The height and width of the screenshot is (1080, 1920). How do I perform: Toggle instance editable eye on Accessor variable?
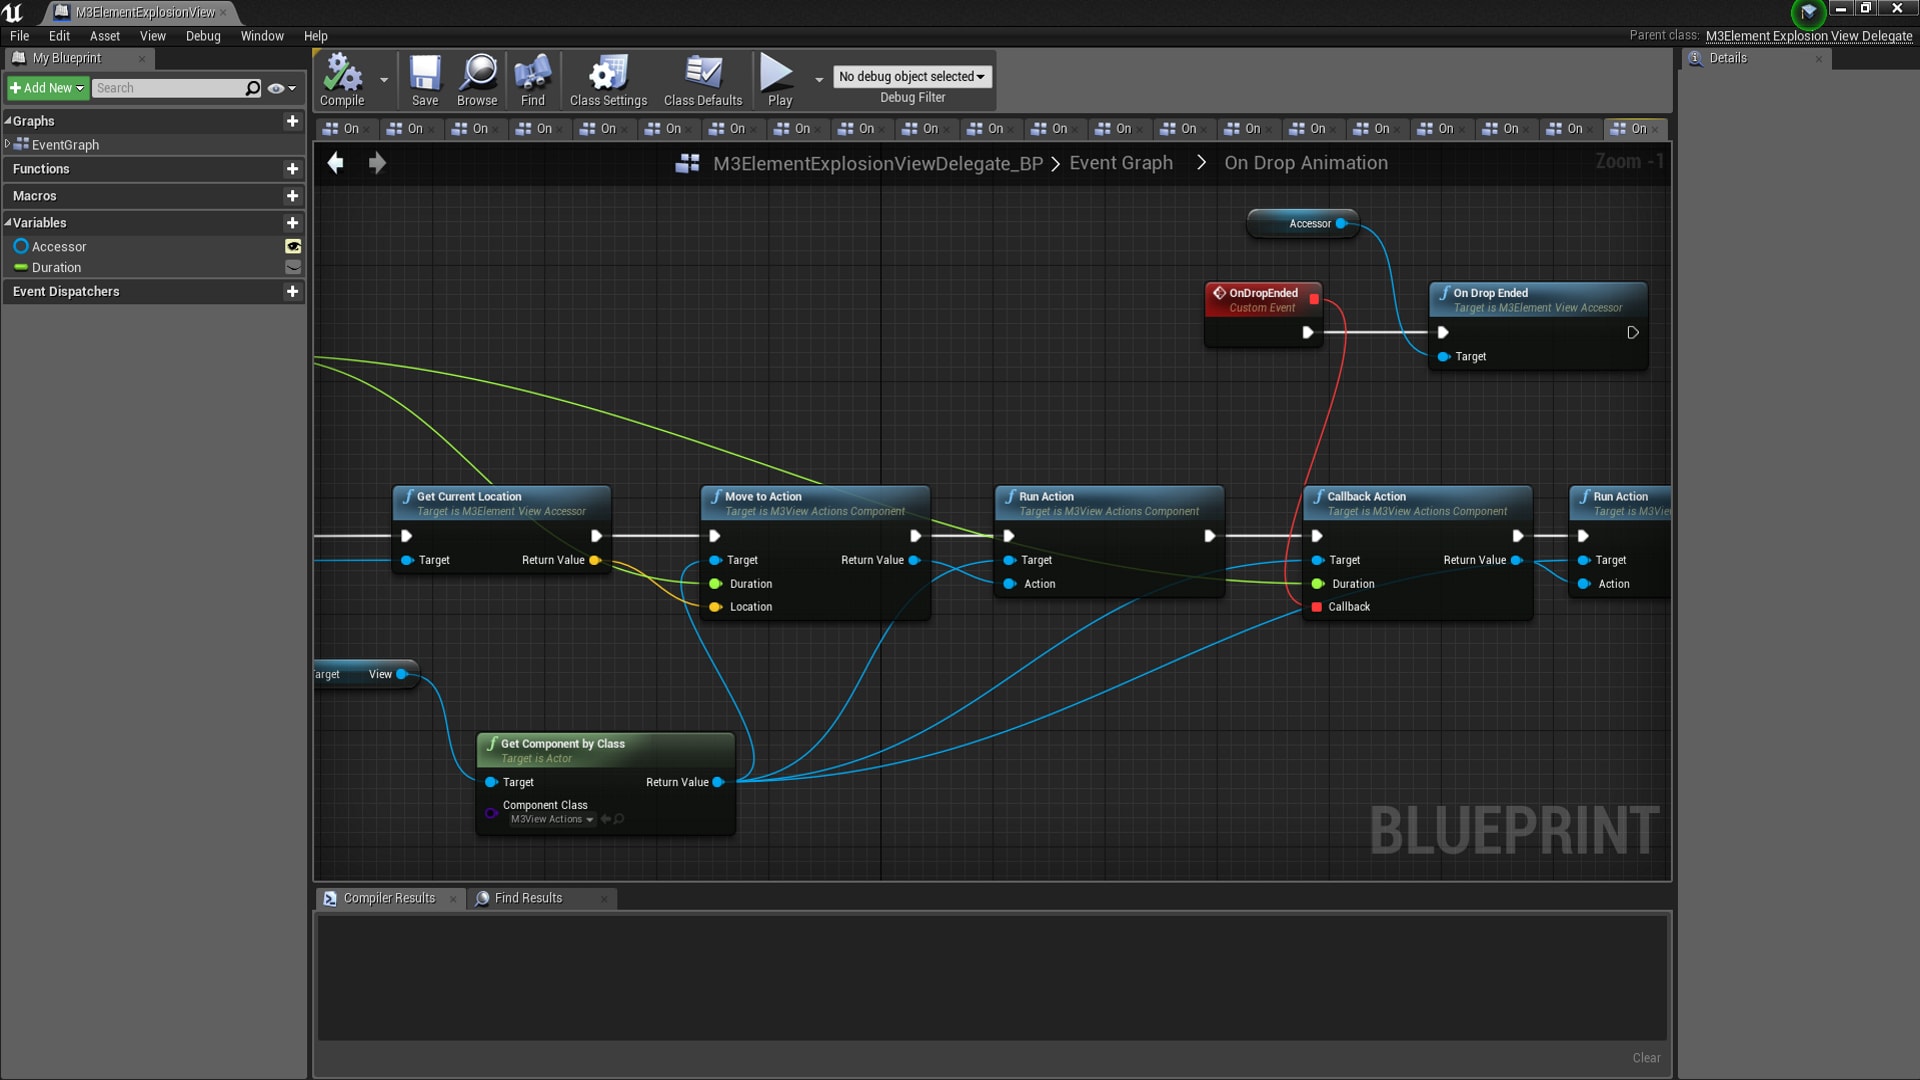coord(292,246)
